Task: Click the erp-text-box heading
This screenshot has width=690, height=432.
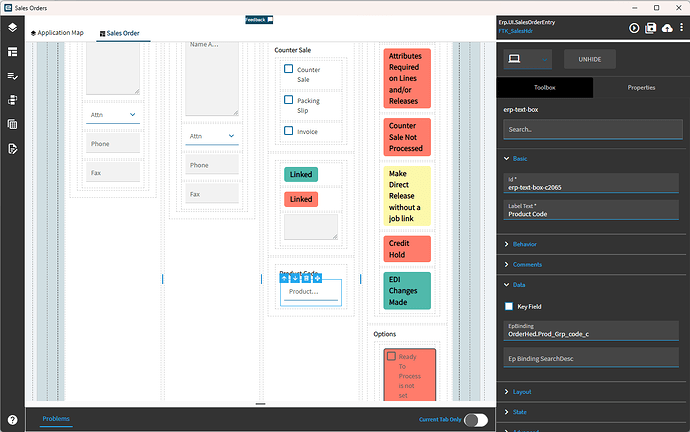Action: pyautogui.click(x=521, y=110)
